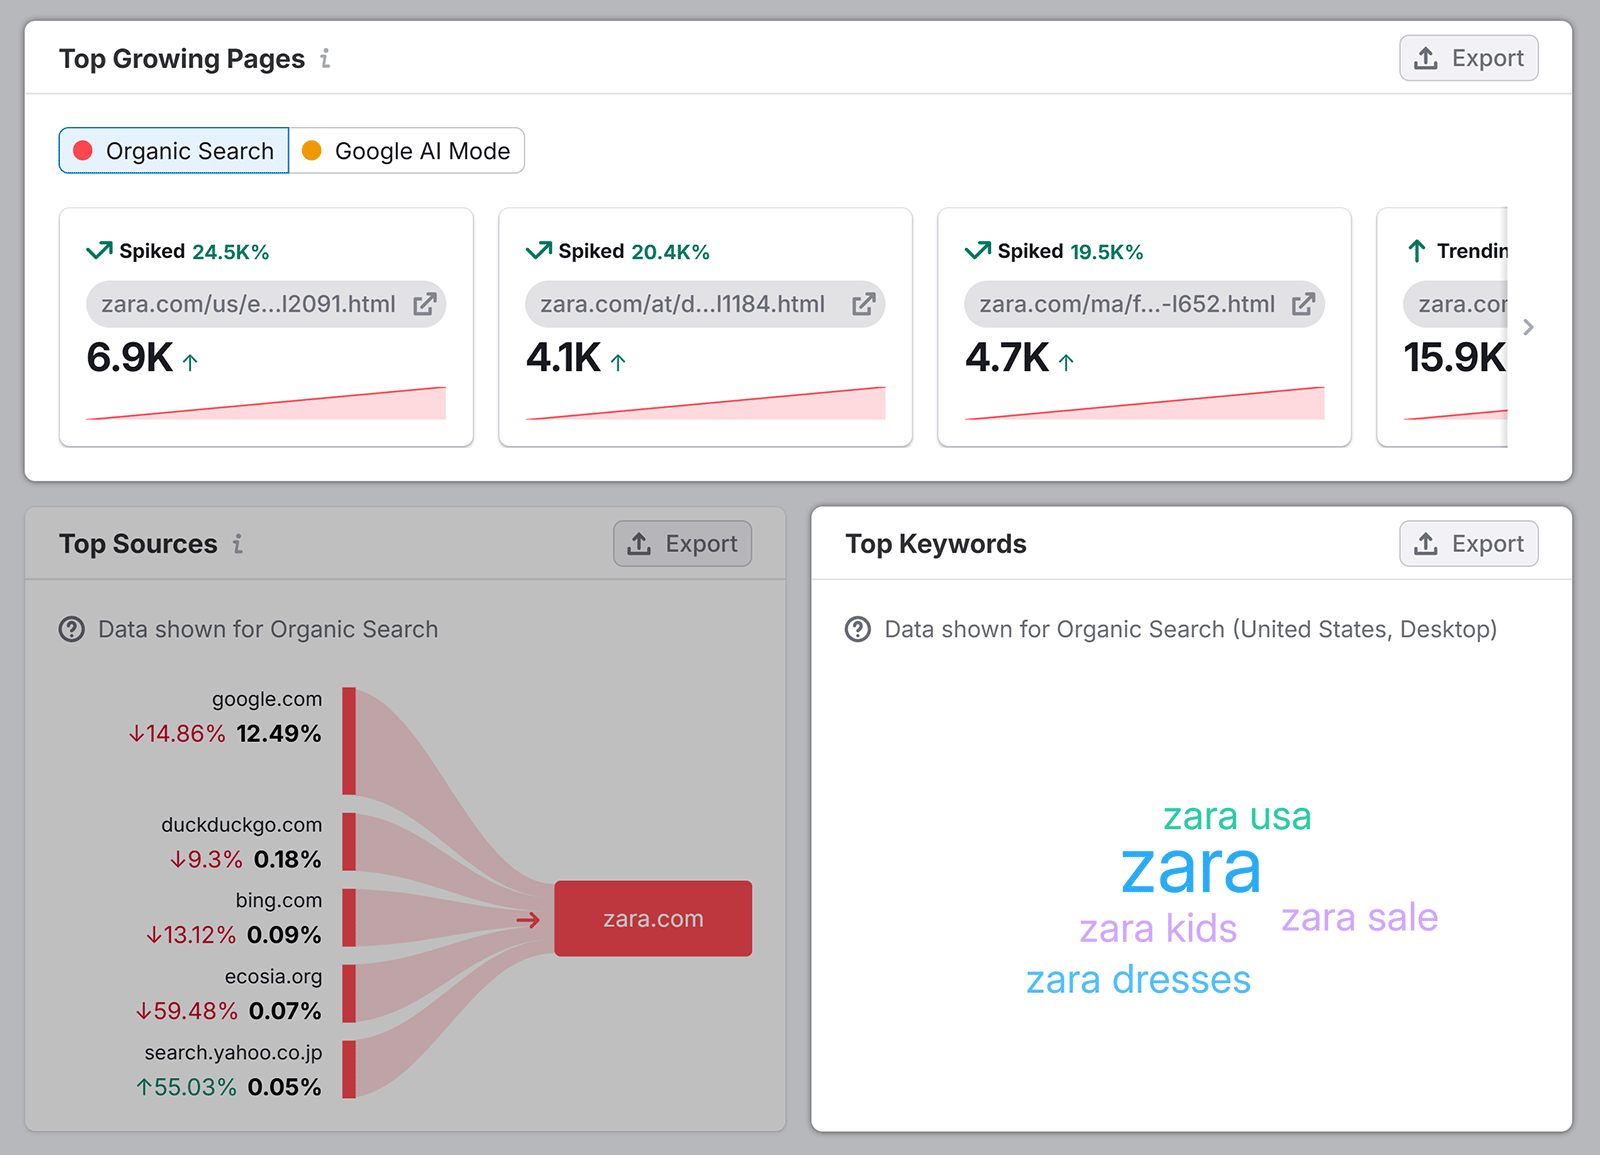Click the bing.com 0.09% share value
The width and height of the screenshot is (1600, 1155).
(x=284, y=935)
